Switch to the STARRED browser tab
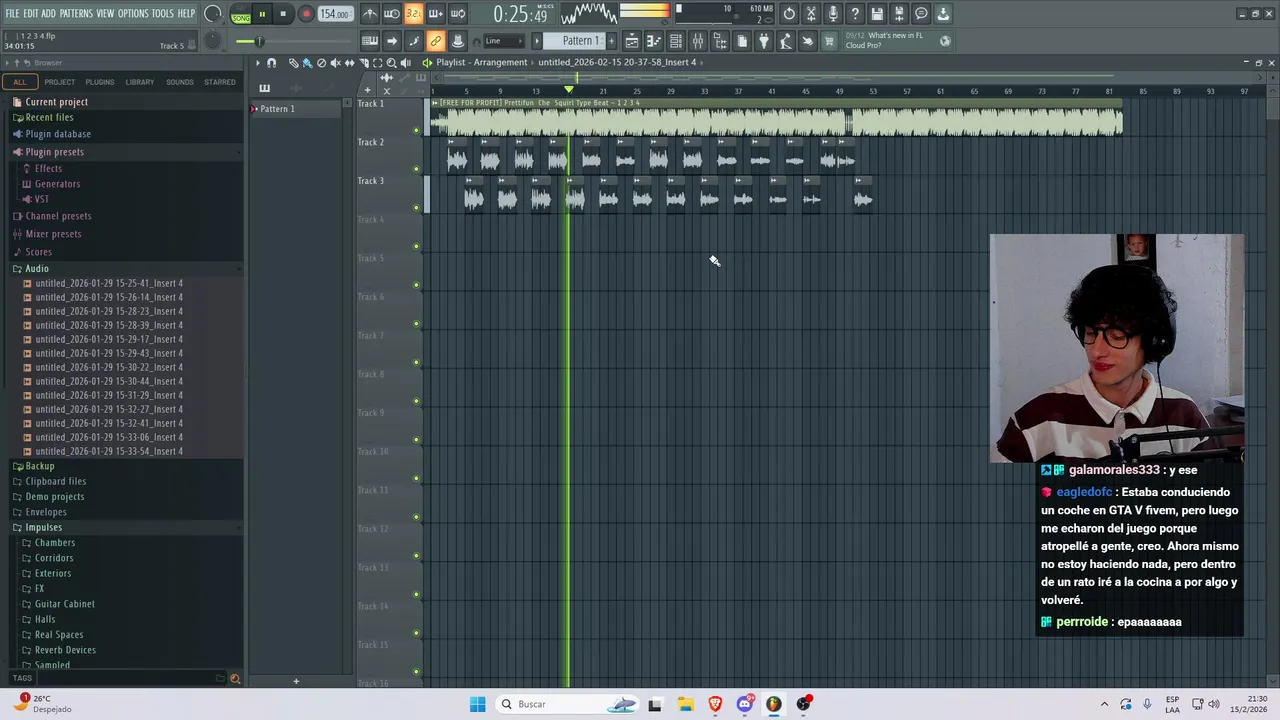This screenshot has height=720, width=1280. pyautogui.click(x=220, y=82)
